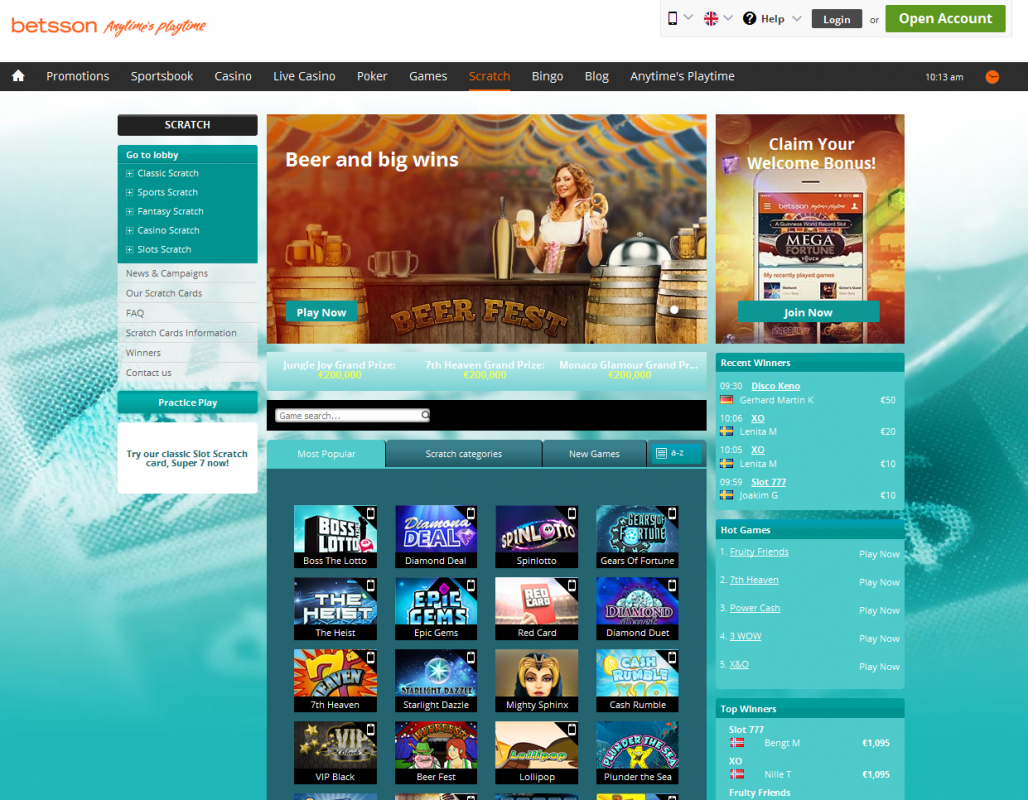Open the Diamond Deal game
Screen dimensions: 1028x800
coord(436,536)
